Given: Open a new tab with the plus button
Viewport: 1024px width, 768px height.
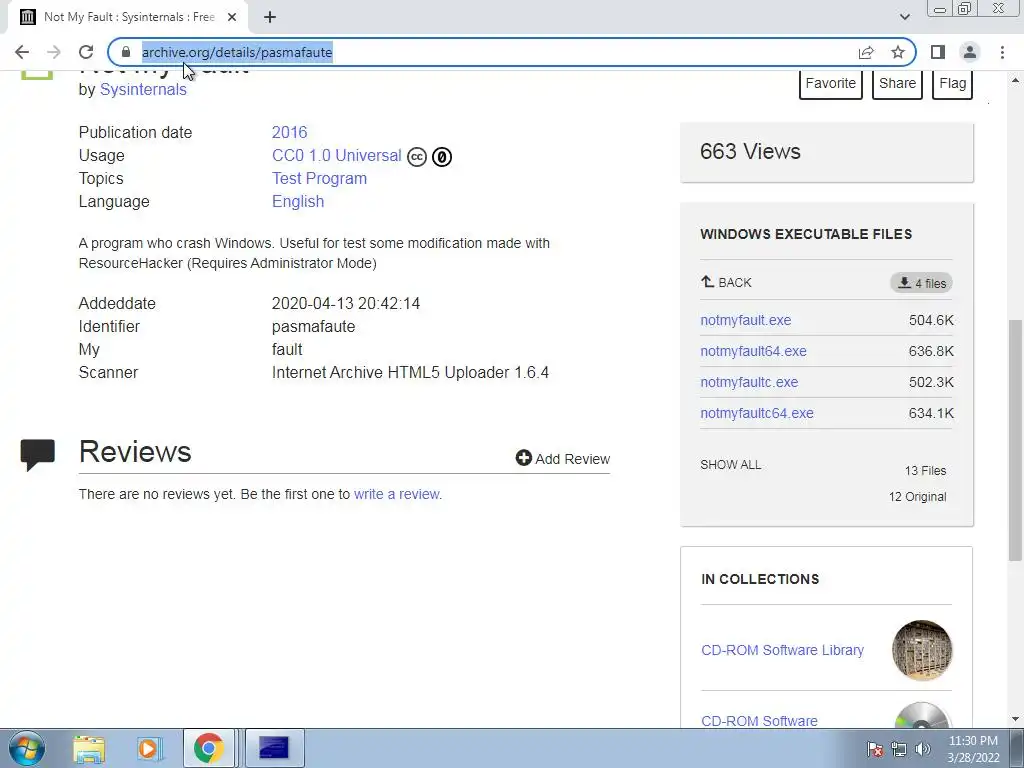Looking at the screenshot, I should click(270, 17).
